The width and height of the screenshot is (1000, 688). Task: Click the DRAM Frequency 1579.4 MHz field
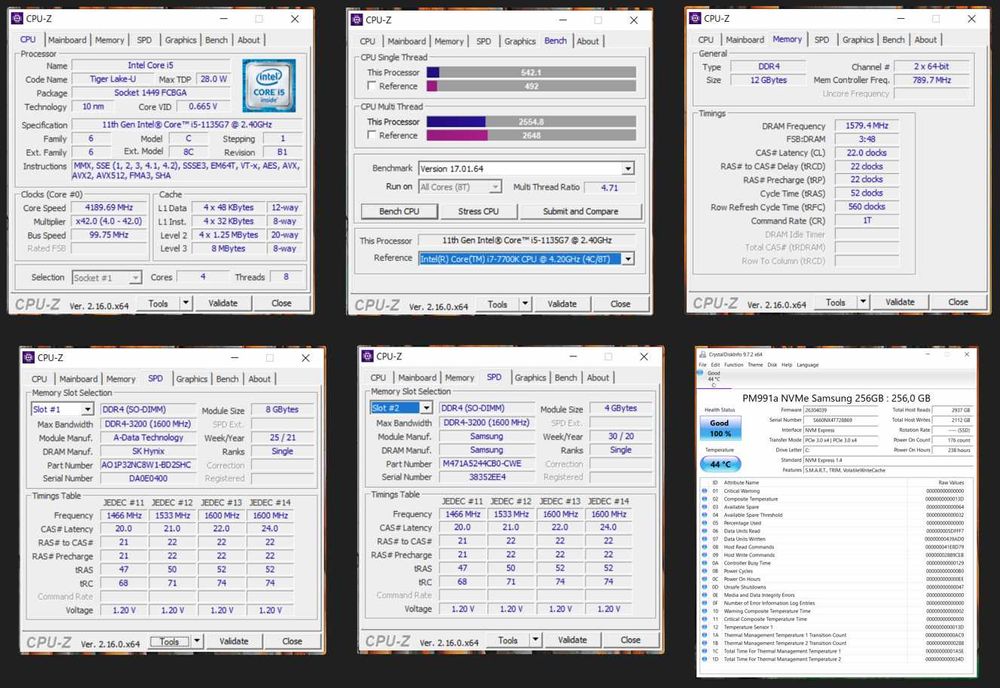(867, 126)
